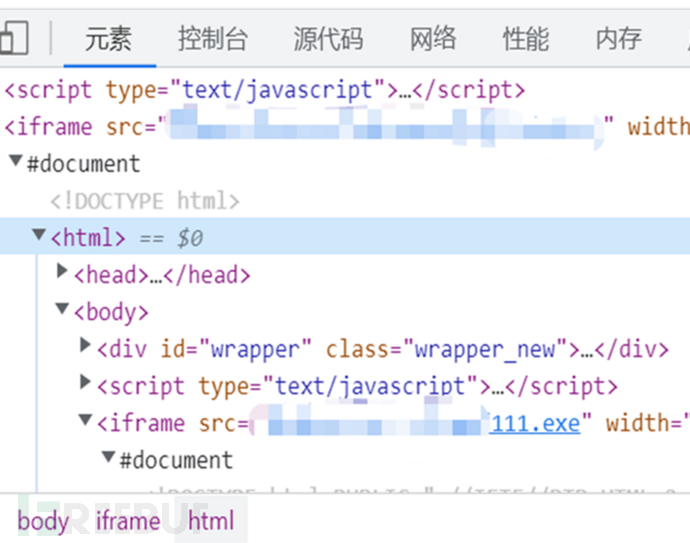Click the id="wrapper" attribute value
690x543 pixels.
click(x=255, y=350)
